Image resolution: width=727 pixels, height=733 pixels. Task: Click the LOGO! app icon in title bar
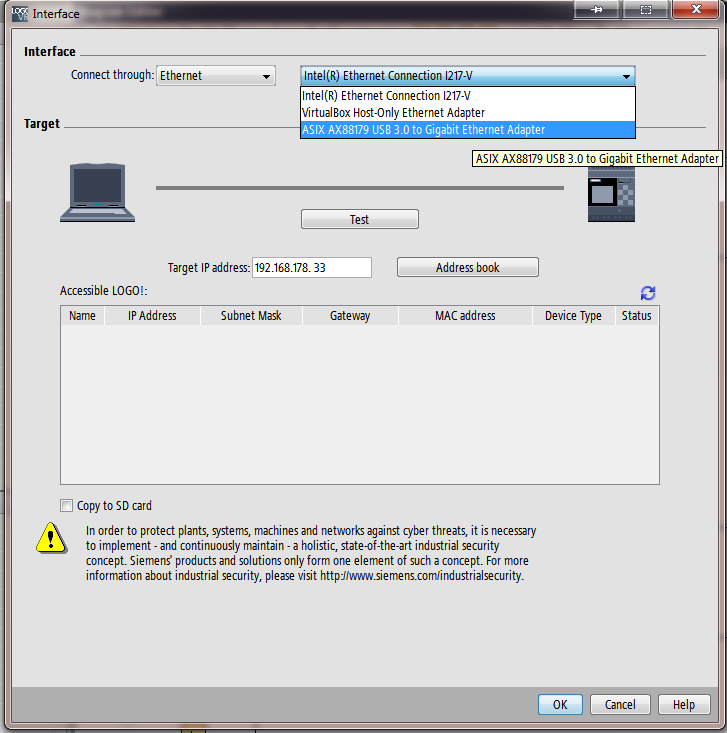(x=20, y=14)
